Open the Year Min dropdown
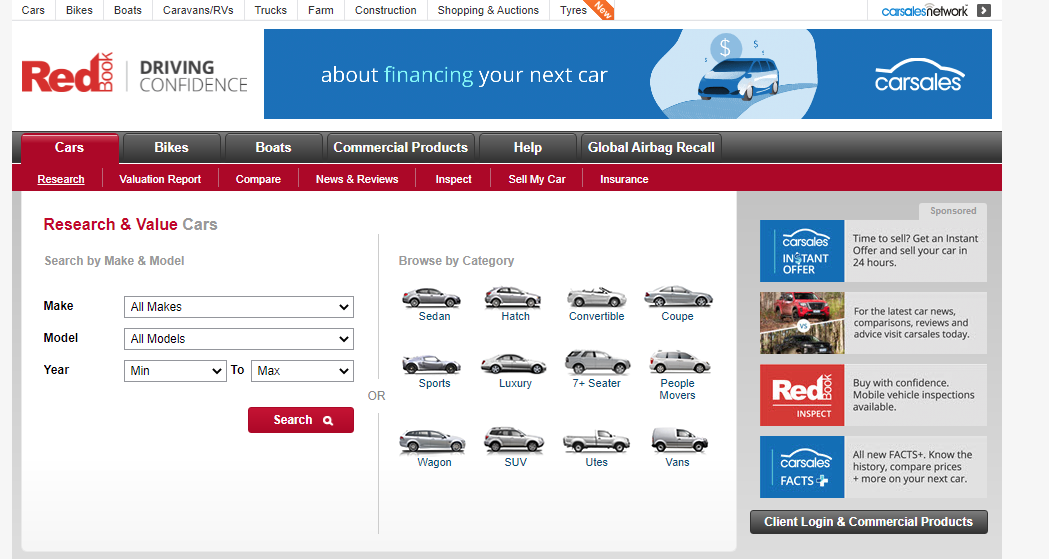Screen dimensions: 1049x559 175,371
